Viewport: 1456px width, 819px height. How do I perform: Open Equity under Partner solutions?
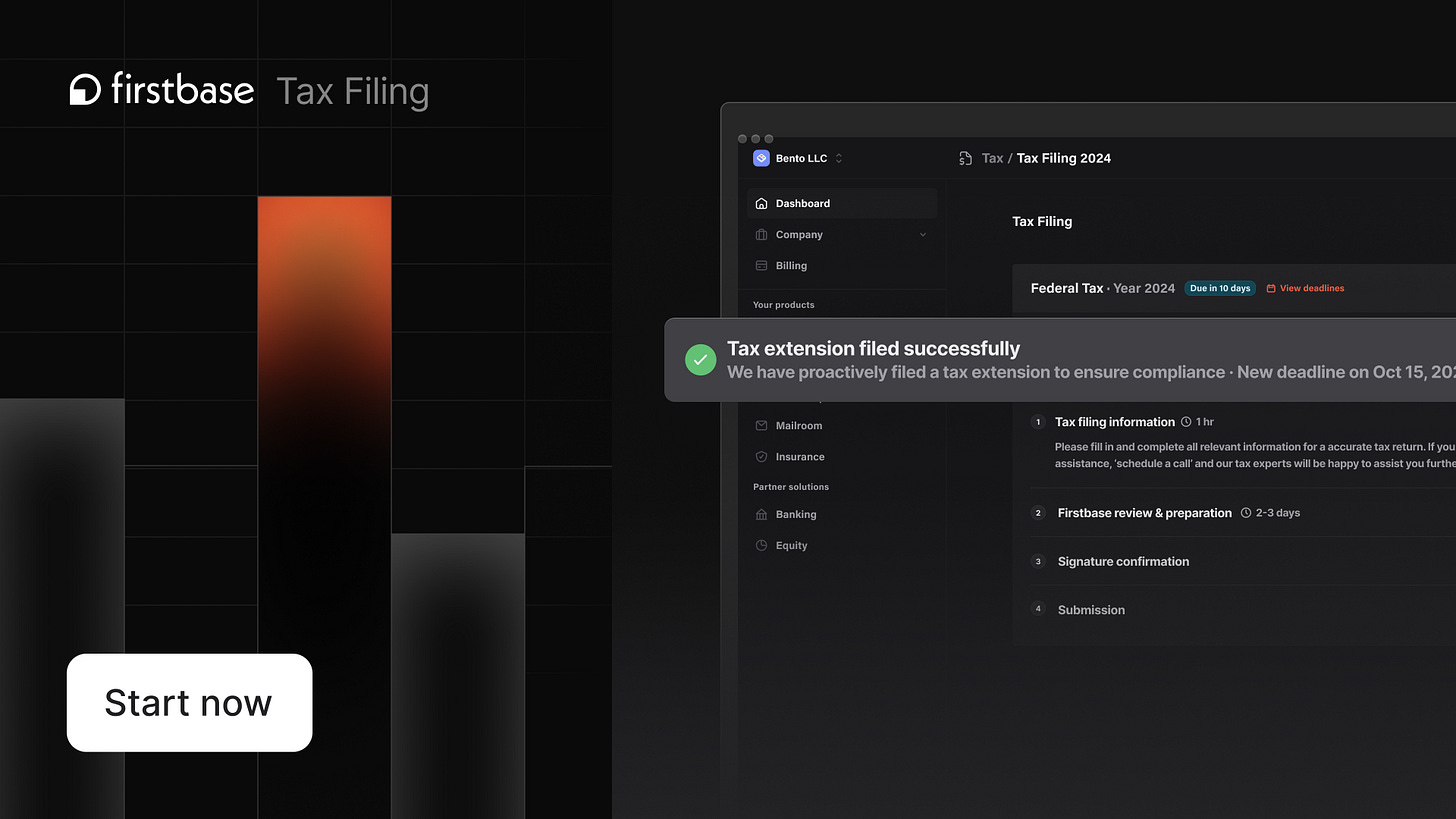click(842, 545)
